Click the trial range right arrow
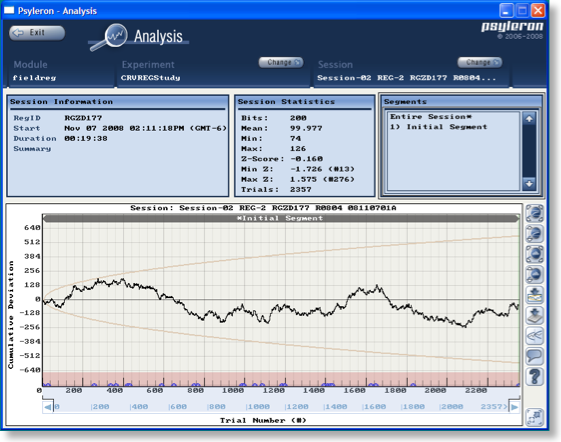The height and width of the screenshot is (442, 561). (514, 407)
